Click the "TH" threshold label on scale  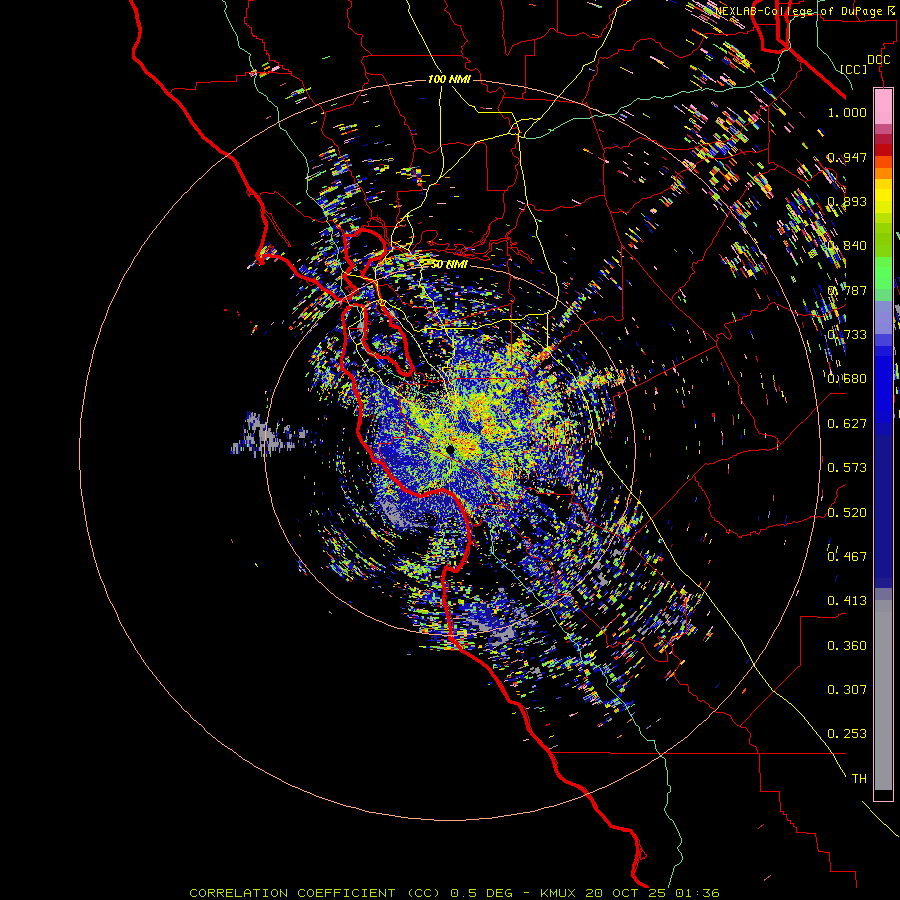point(859,779)
